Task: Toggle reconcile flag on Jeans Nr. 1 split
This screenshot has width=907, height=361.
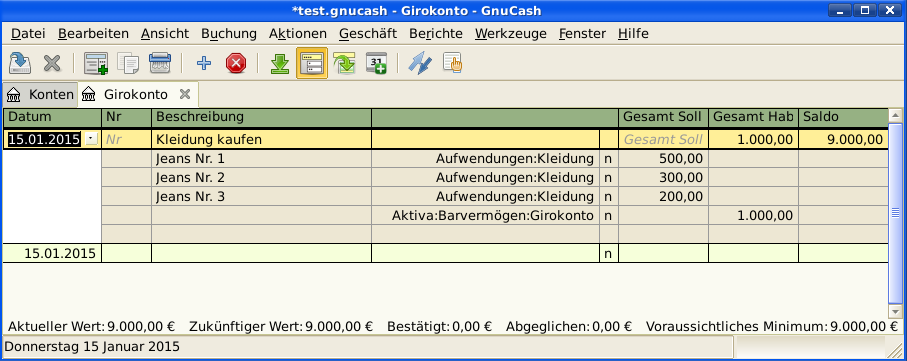Action: [608, 159]
